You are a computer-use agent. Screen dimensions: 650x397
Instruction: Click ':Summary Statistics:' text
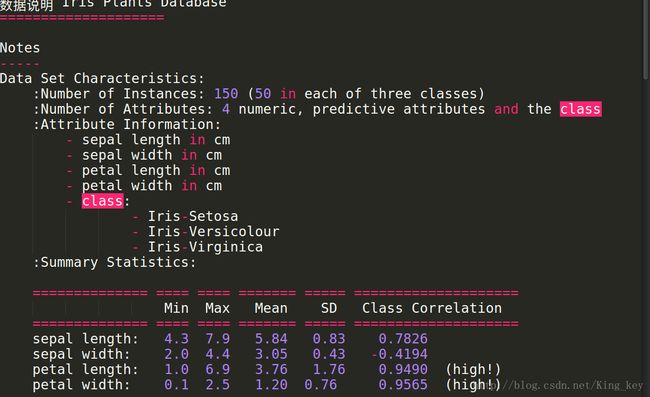click(x=114, y=262)
